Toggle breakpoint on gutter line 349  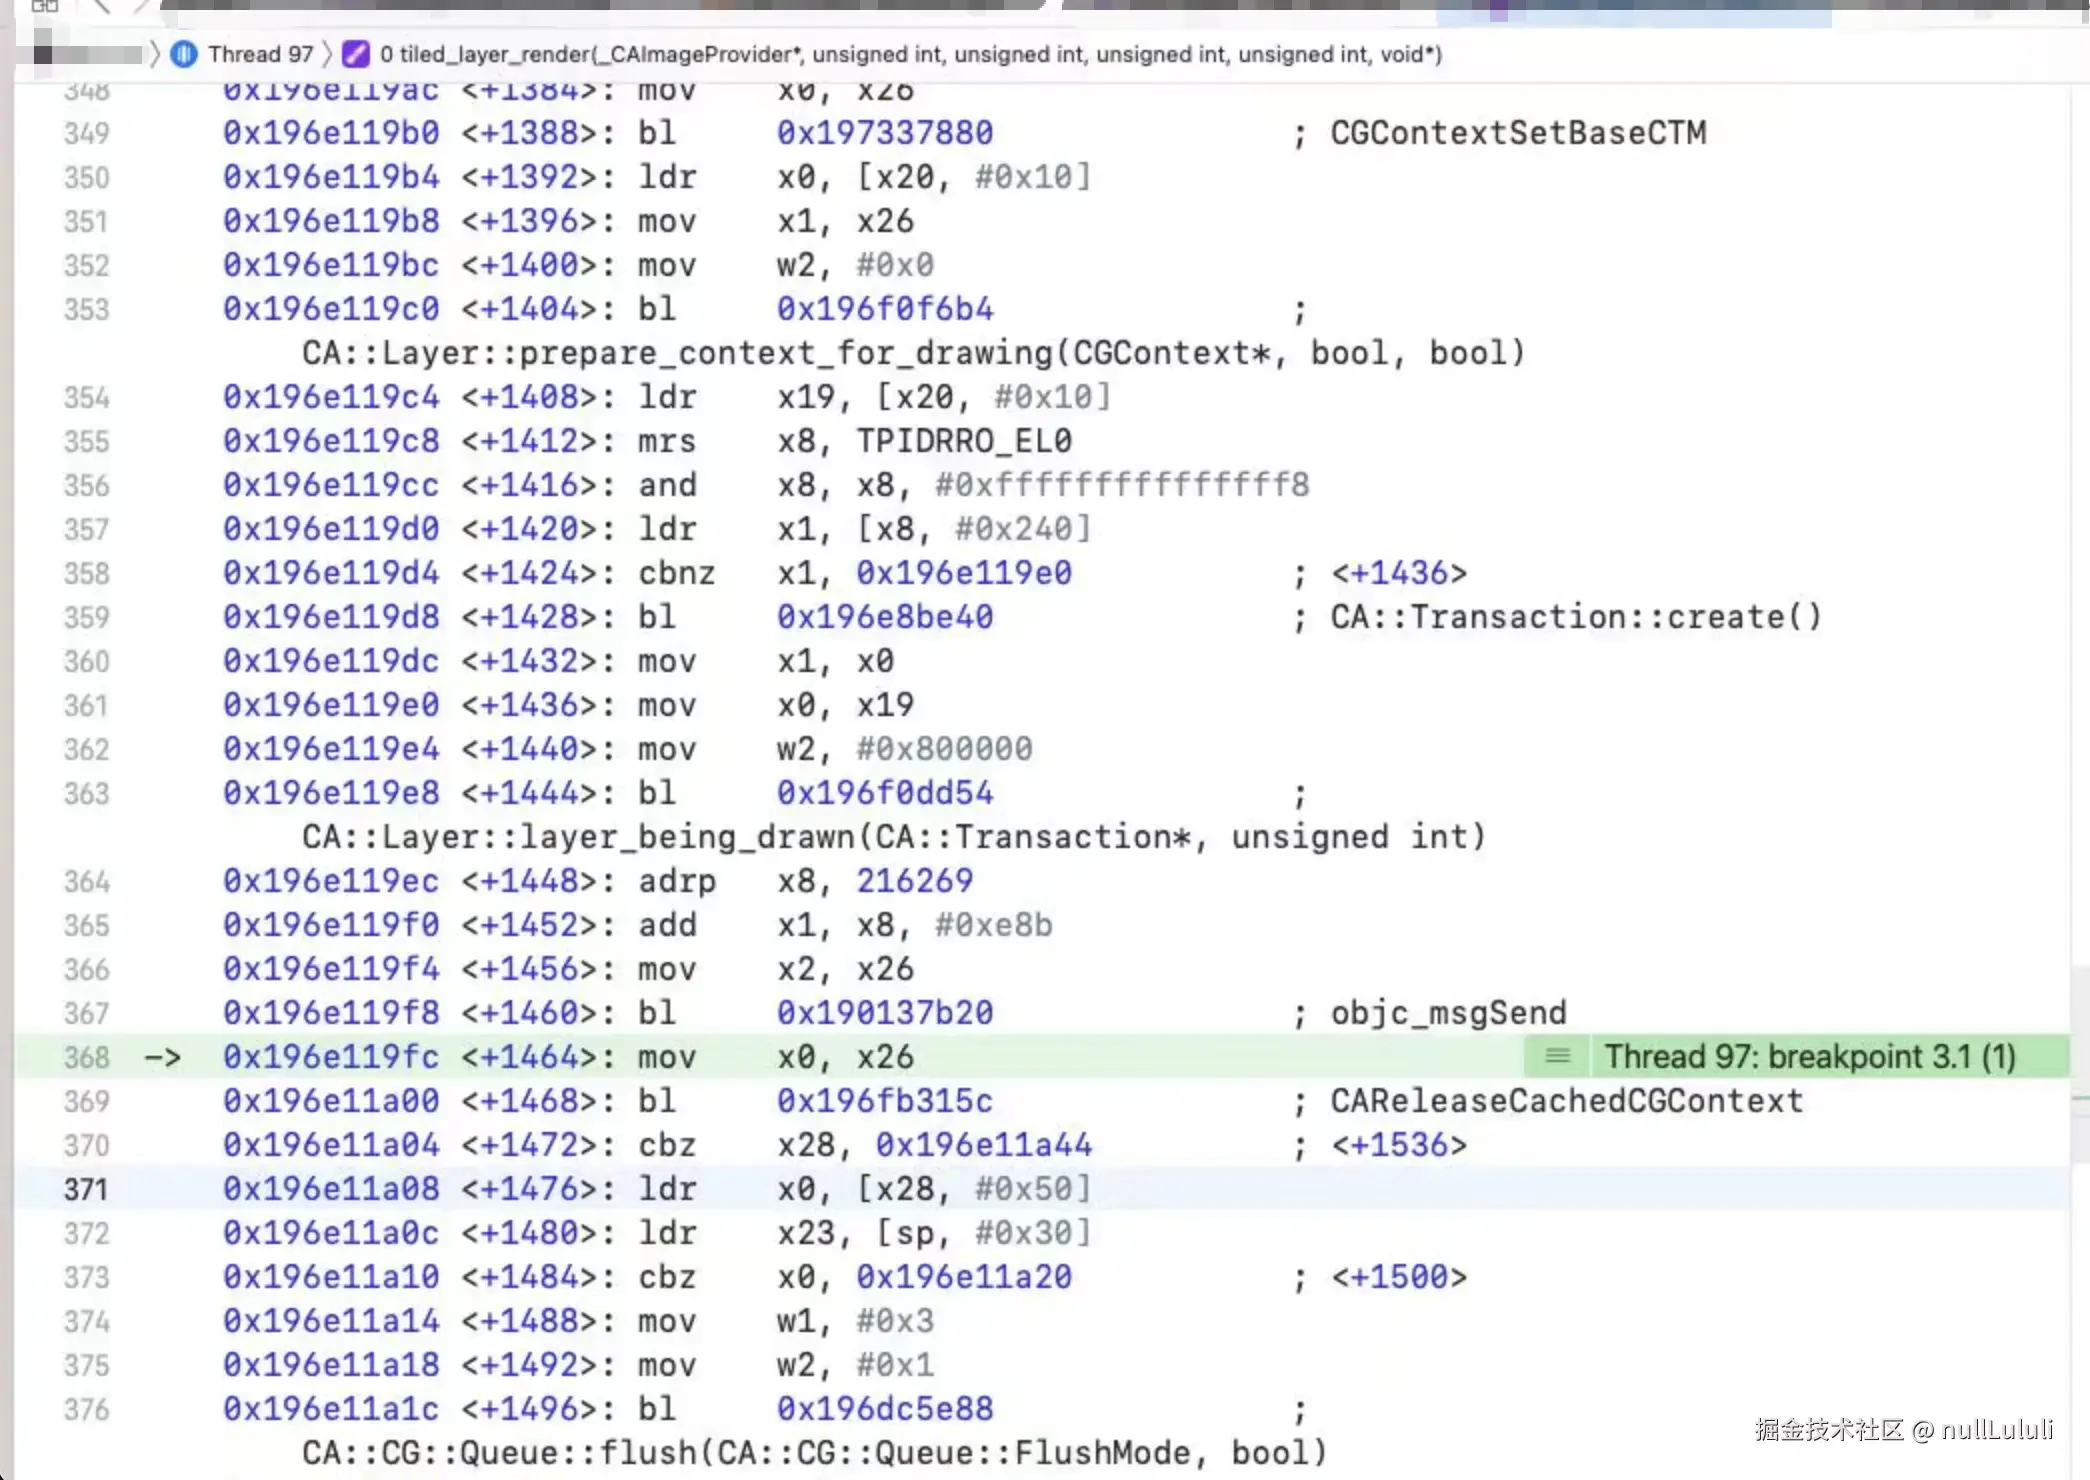(86, 133)
